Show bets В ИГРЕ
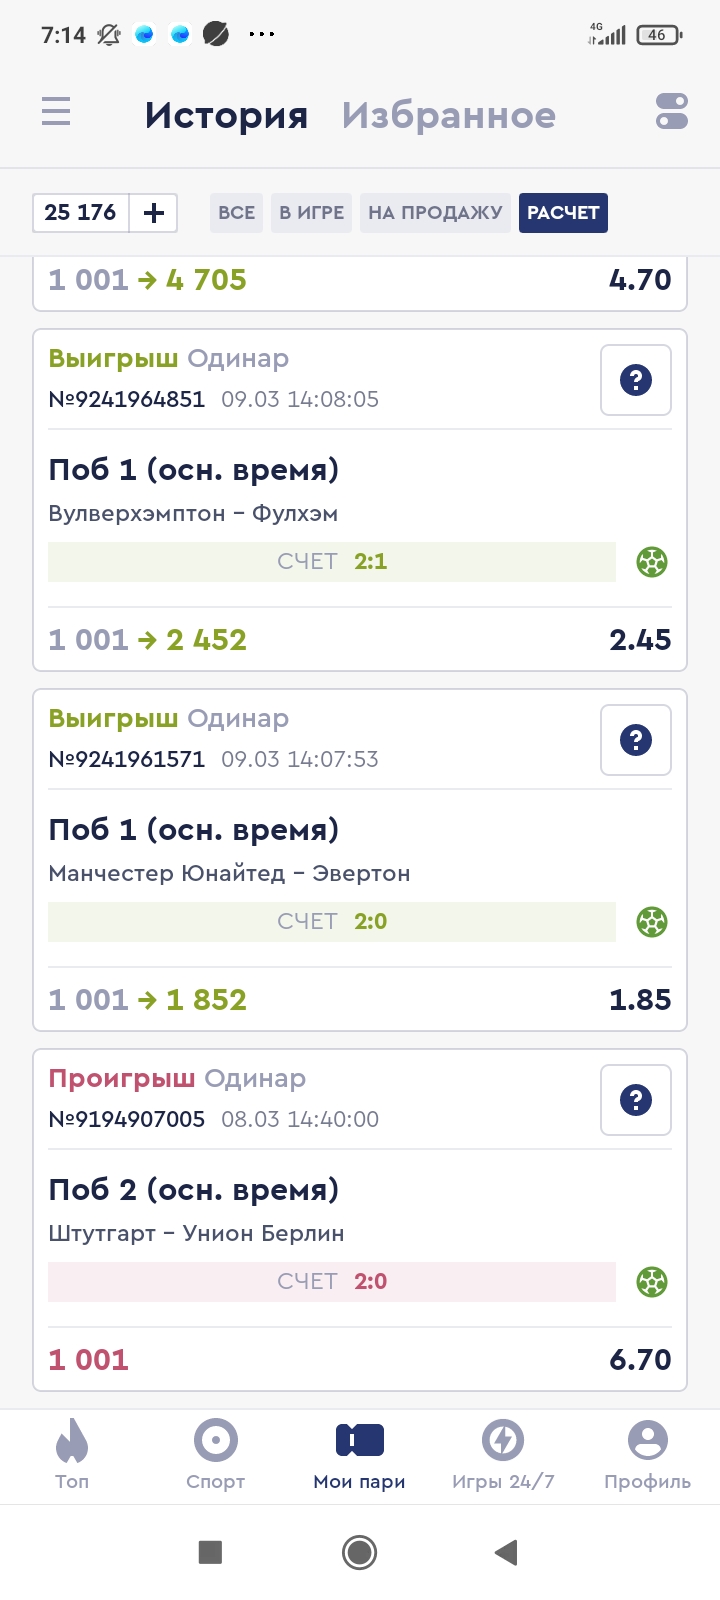 [x=311, y=213]
